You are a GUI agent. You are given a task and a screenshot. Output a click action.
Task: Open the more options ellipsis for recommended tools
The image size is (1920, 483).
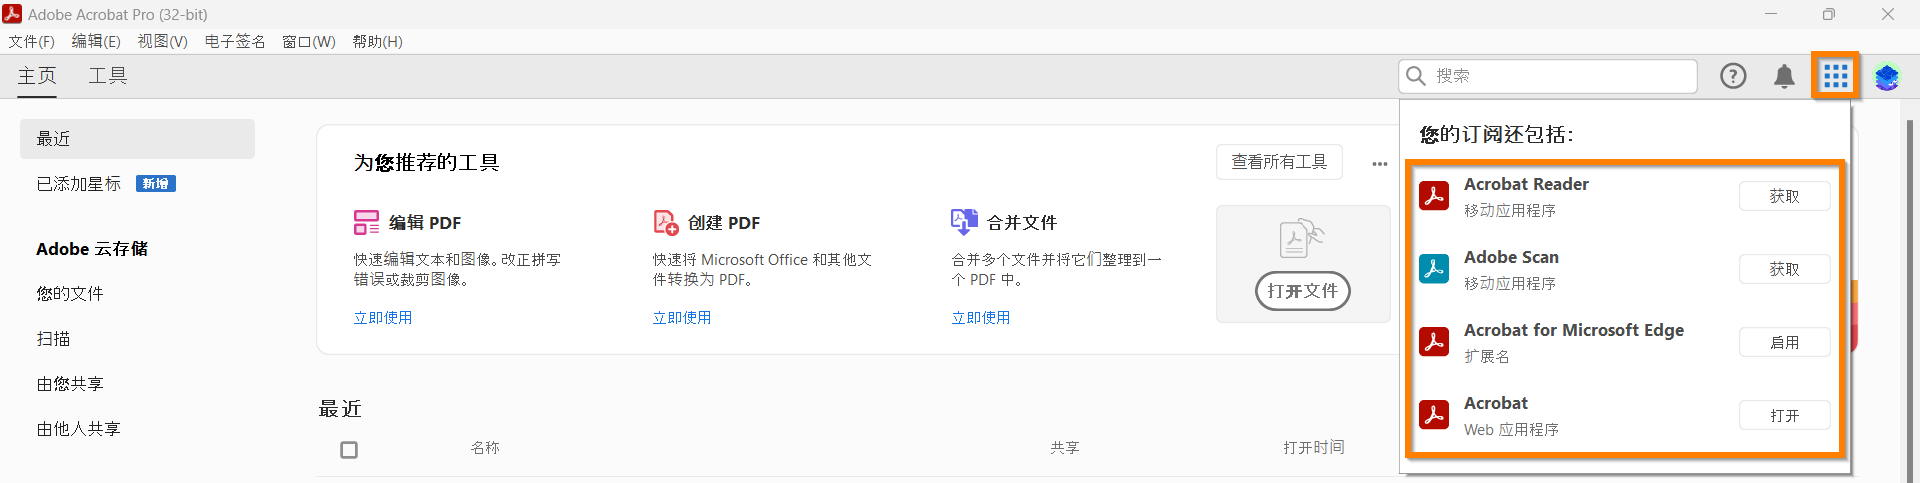tap(1380, 163)
